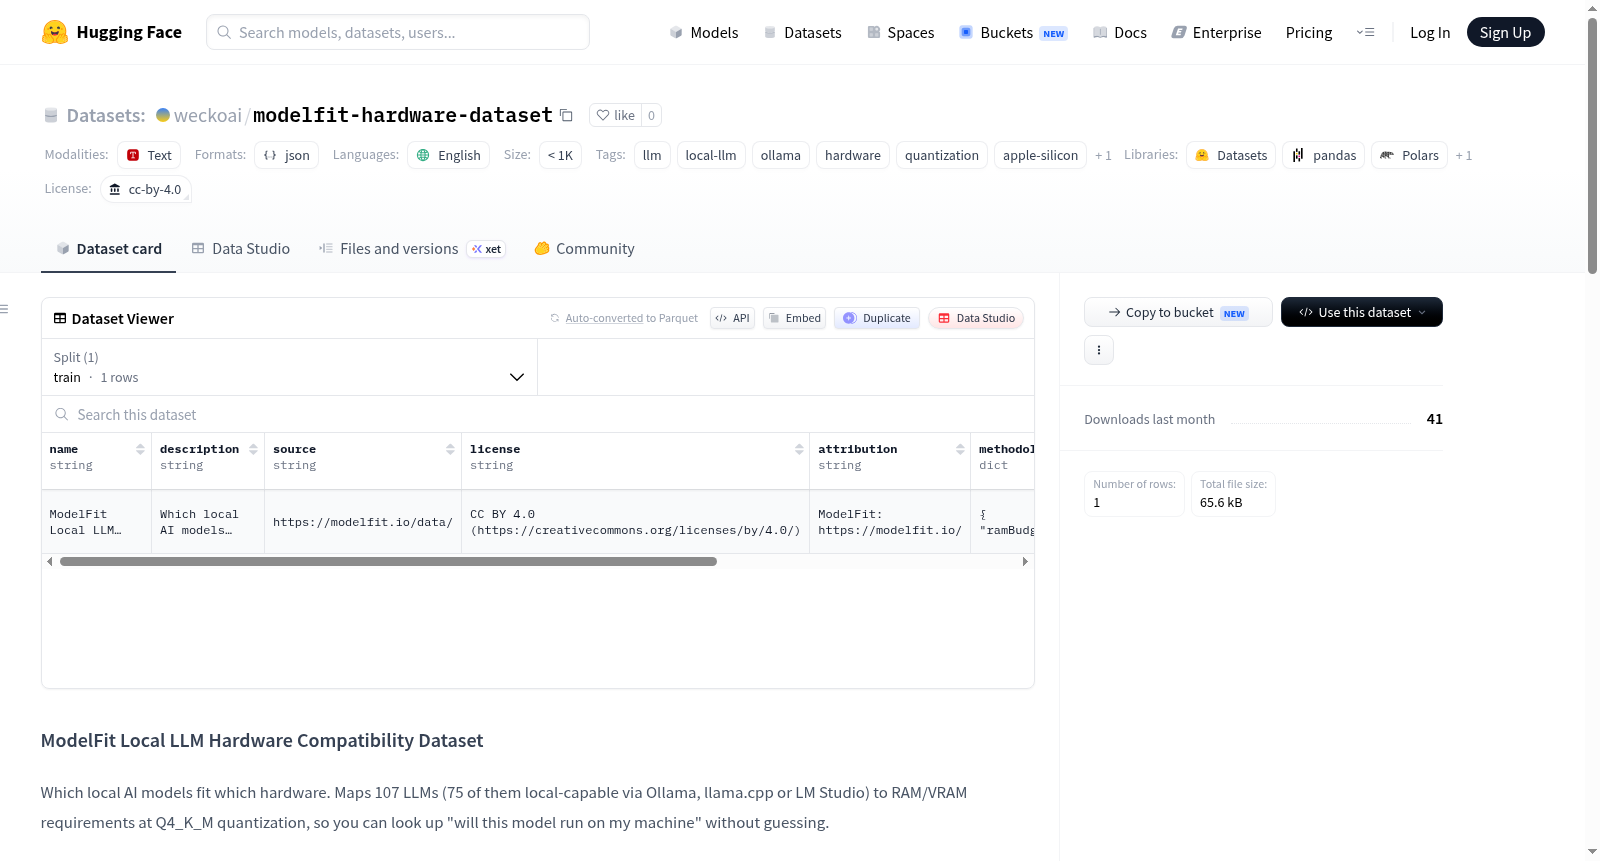Focus the Search models, datasets, users field
Screen dimensions: 1600x861
pyautogui.click(x=398, y=32)
